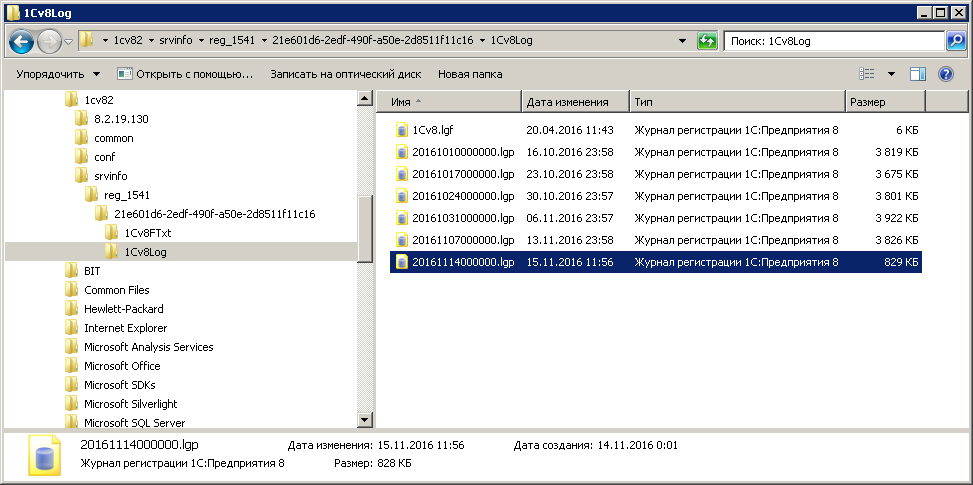Click the large file thumbnail in details pane
Image resolution: width=973 pixels, height=485 pixels.
click(45, 456)
